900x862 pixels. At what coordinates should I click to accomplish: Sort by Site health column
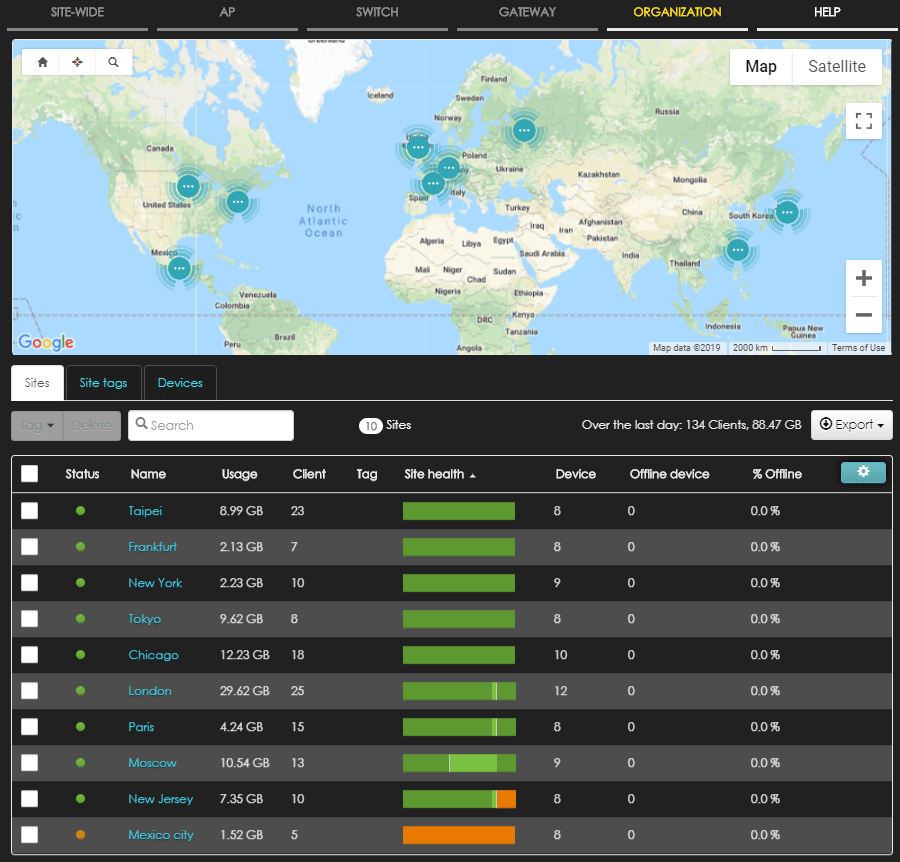pyautogui.click(x=440, y=474)
